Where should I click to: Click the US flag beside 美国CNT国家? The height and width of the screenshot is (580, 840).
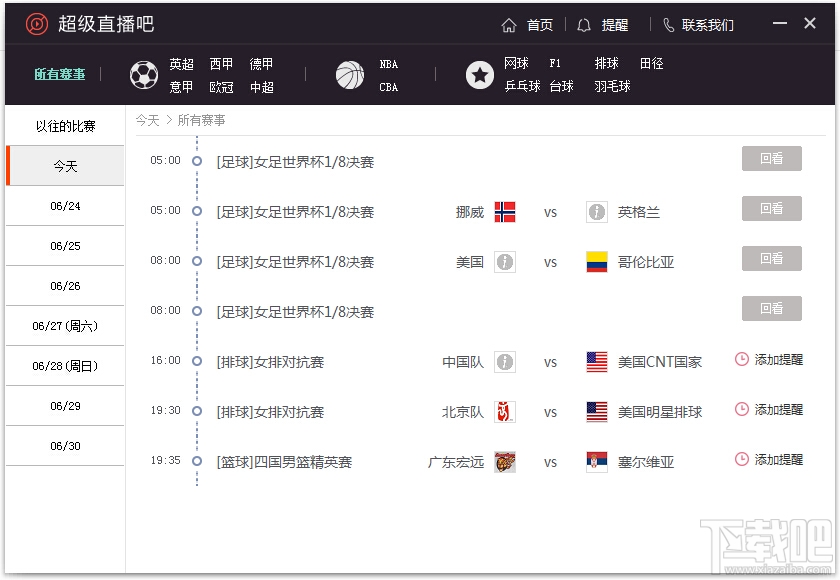tap(596, 362)
